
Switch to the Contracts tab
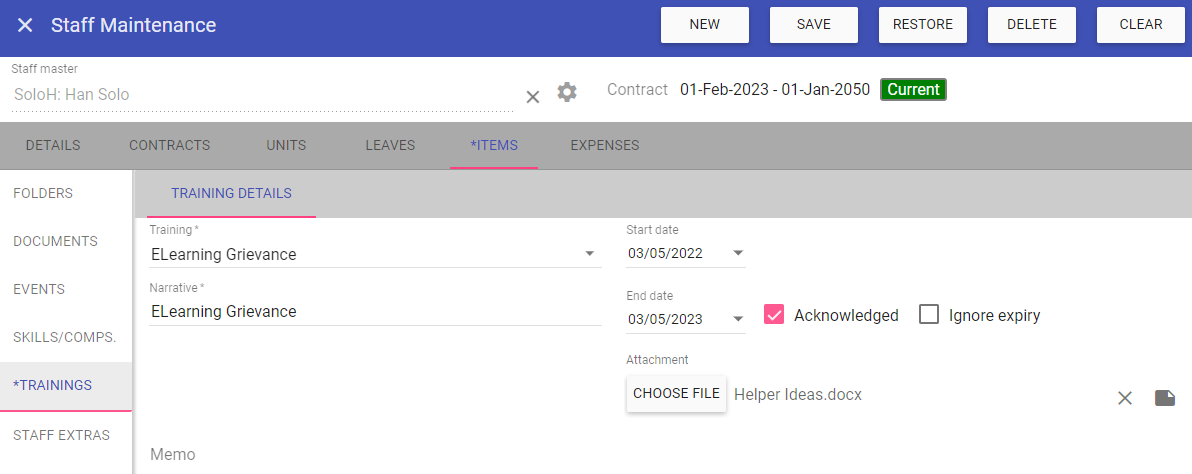(x=170, y=145)
